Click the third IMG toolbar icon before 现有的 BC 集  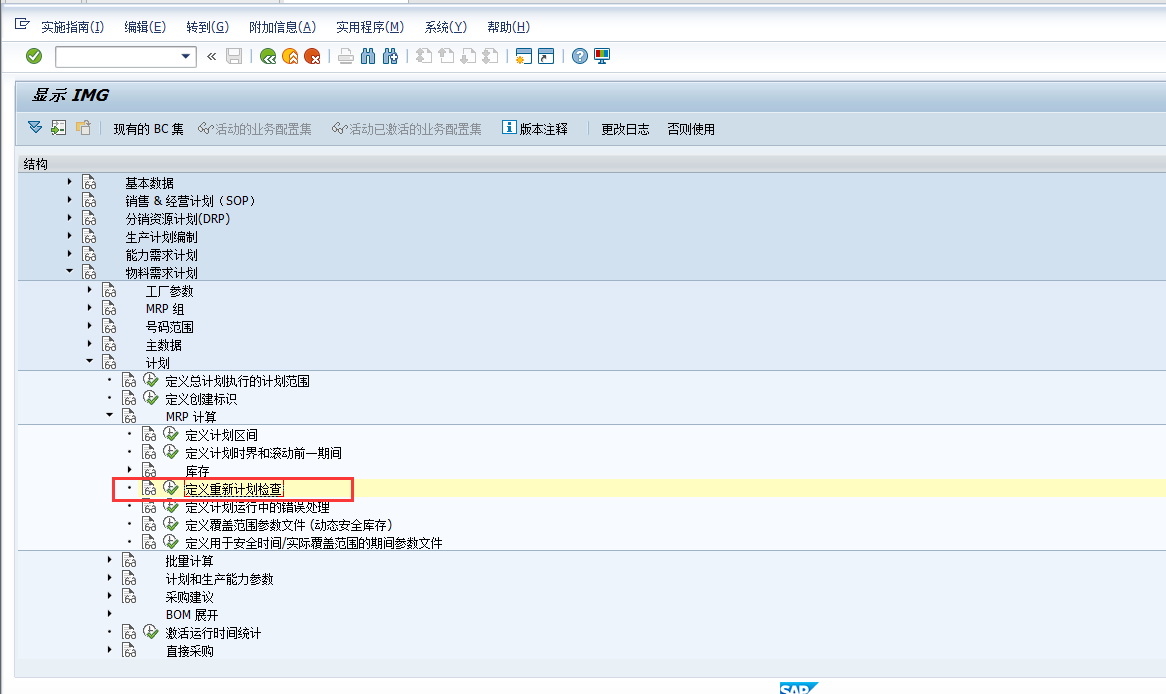coord(83,128)
